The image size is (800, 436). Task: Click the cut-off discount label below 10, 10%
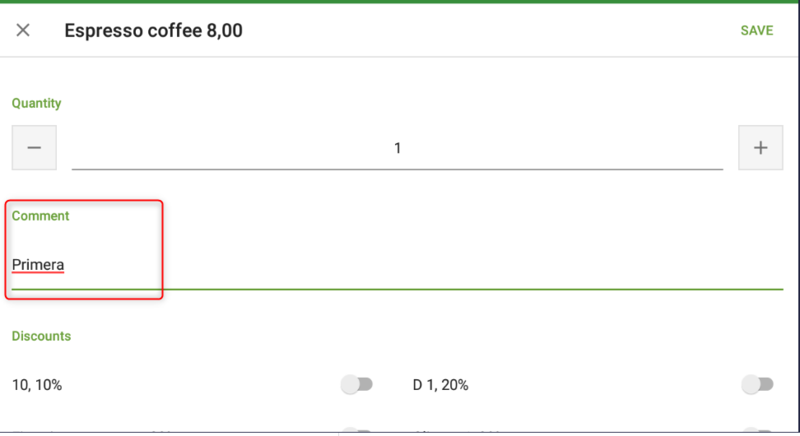click(x=100, y=431)
